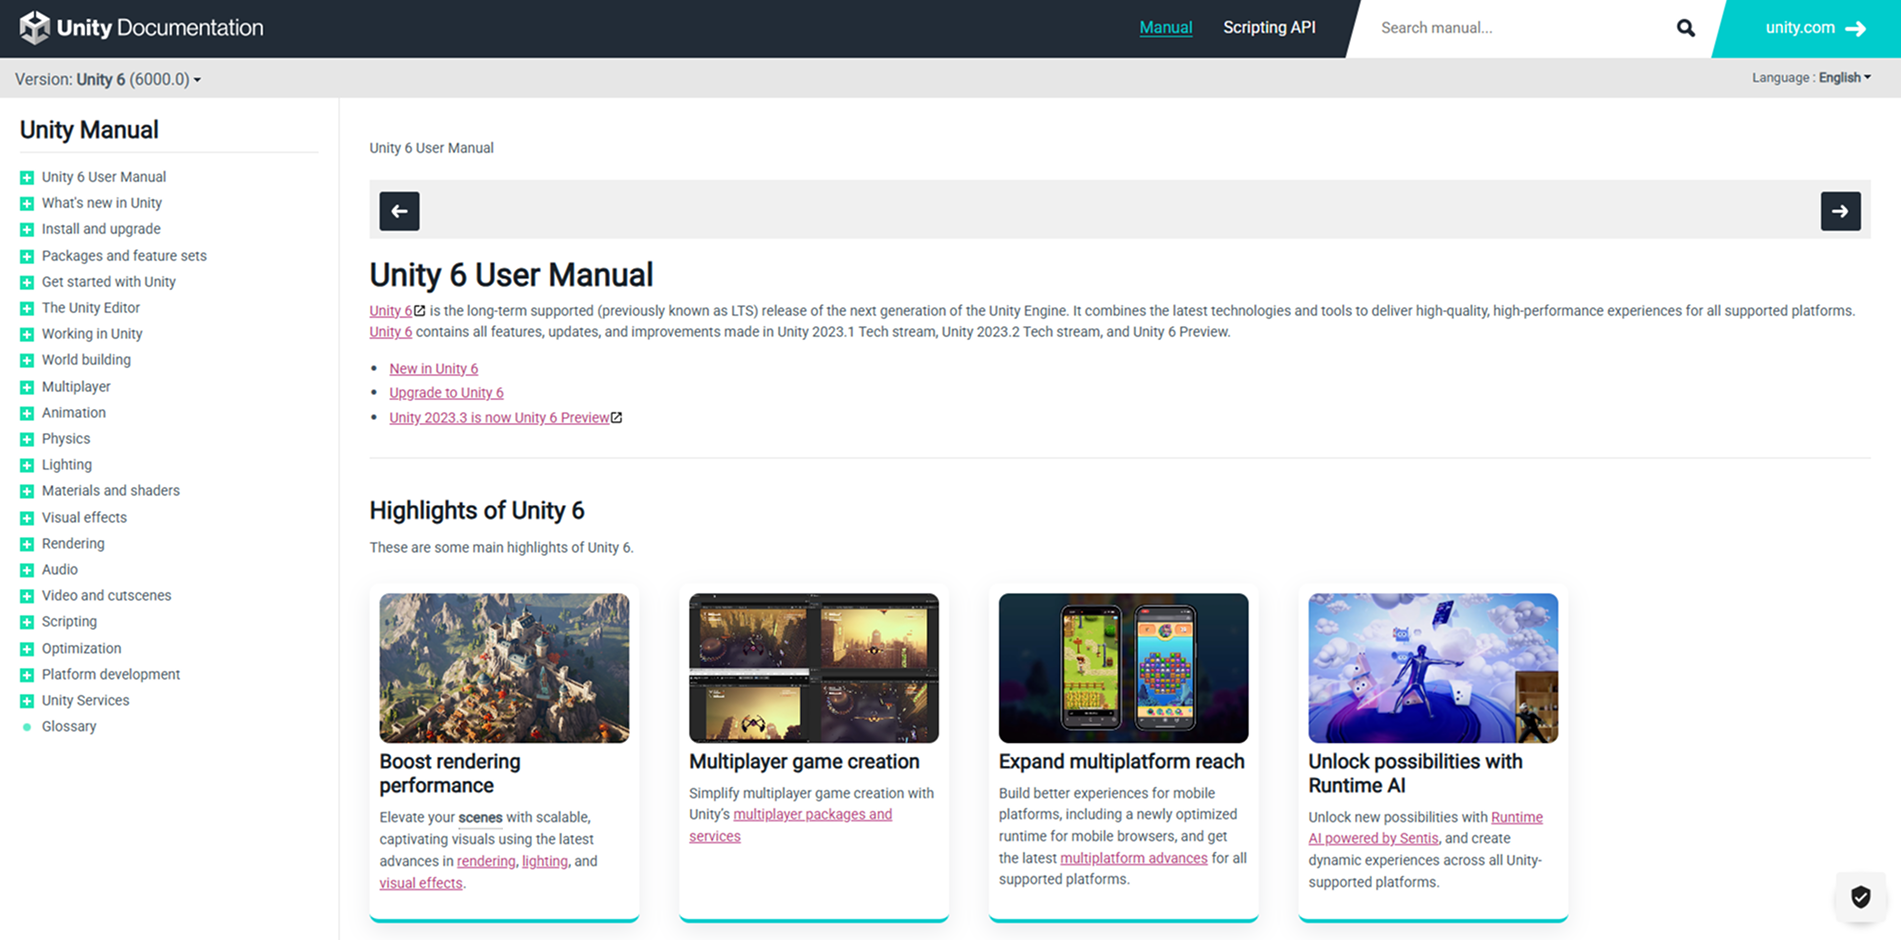The height and width of the screenshot is (940, 1901).
Task: Expand Materials and shaders plus icon
Action: (27, 491)
